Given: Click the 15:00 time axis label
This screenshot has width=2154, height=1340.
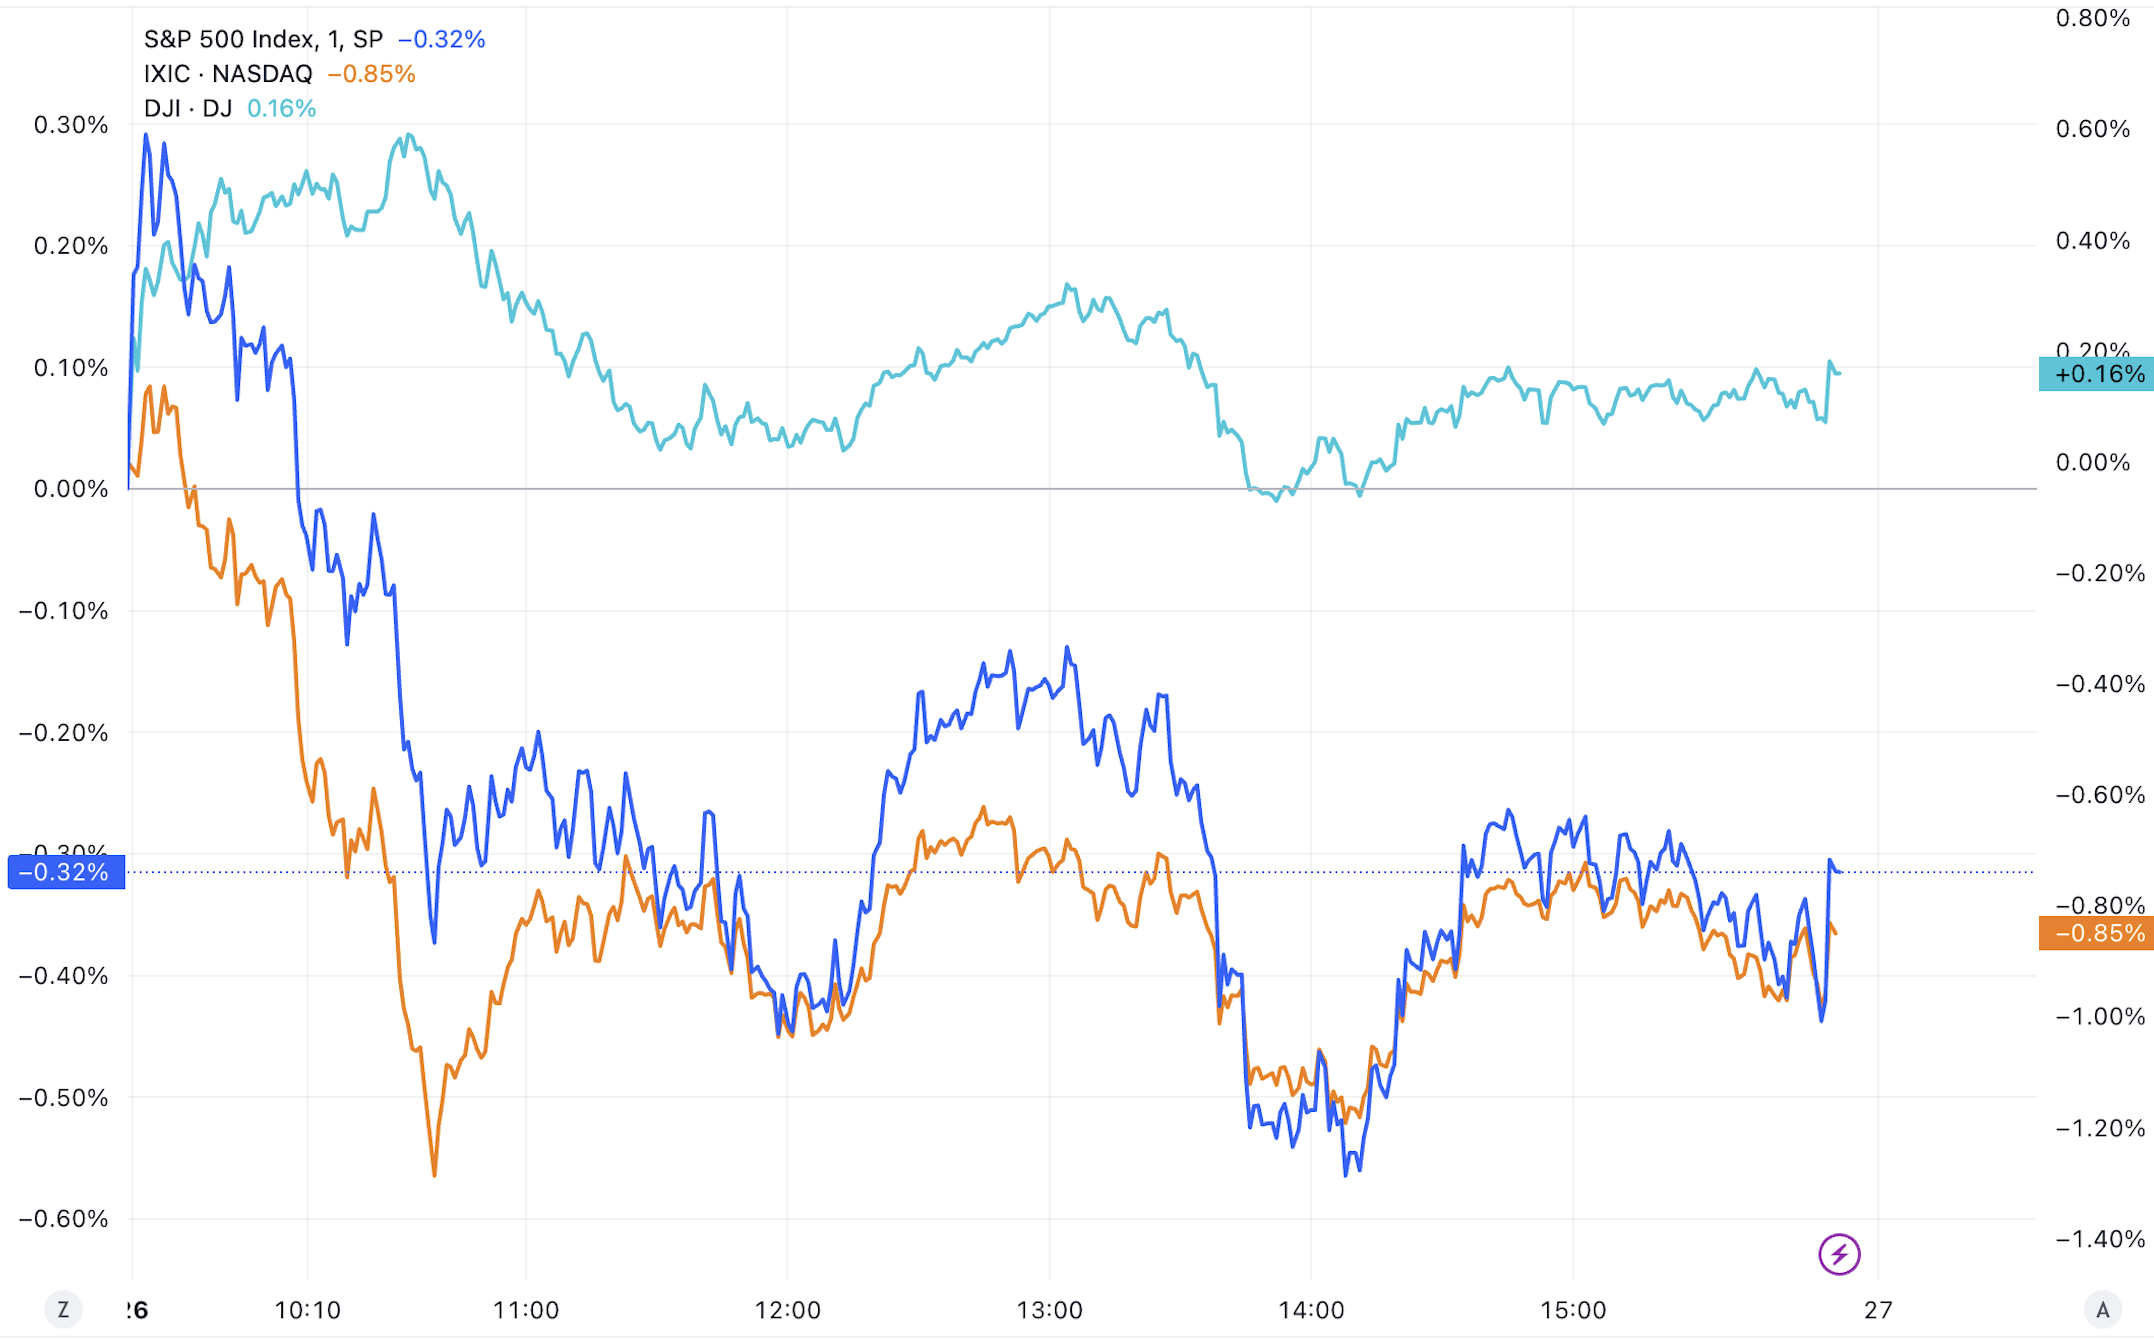Looking at the screenshot, I should [x=1573, y=1310].
